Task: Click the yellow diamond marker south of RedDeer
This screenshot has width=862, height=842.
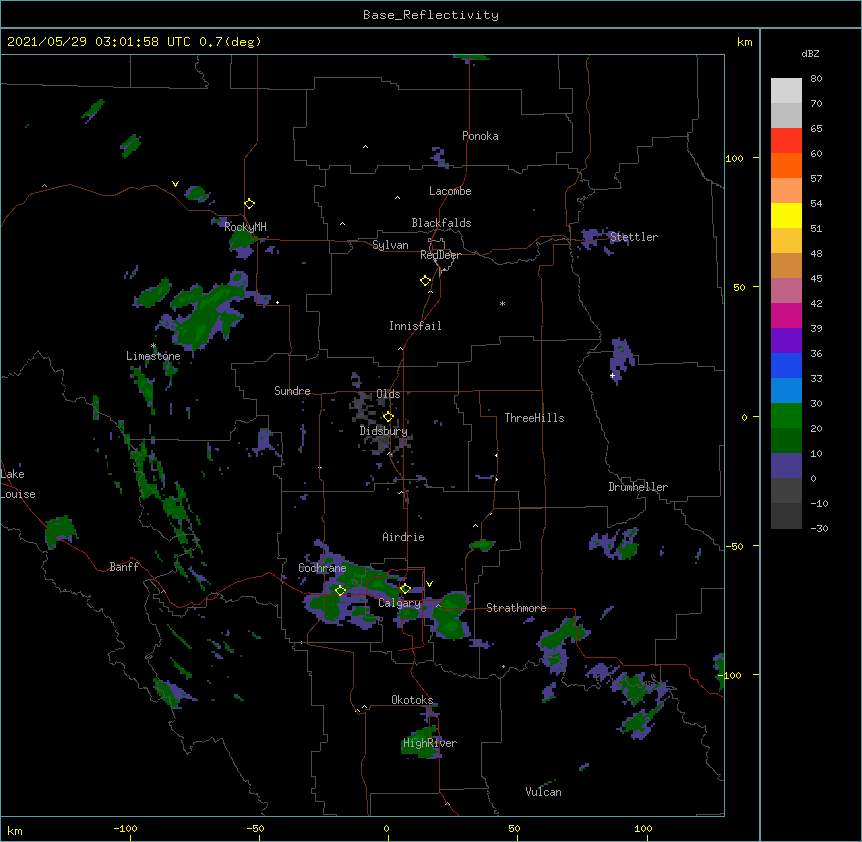Action: pyautogui.click(x=426, y=281)
